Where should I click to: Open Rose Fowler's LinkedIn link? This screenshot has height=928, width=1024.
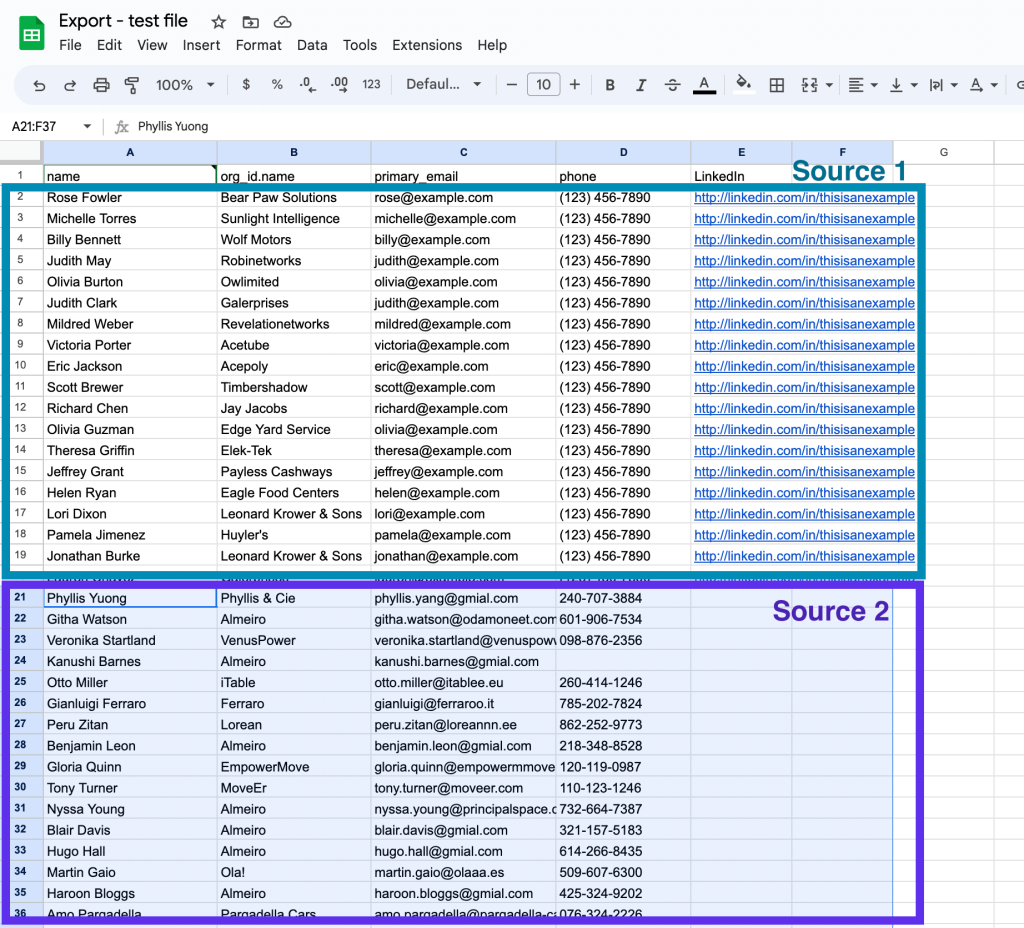click(804, 198)
